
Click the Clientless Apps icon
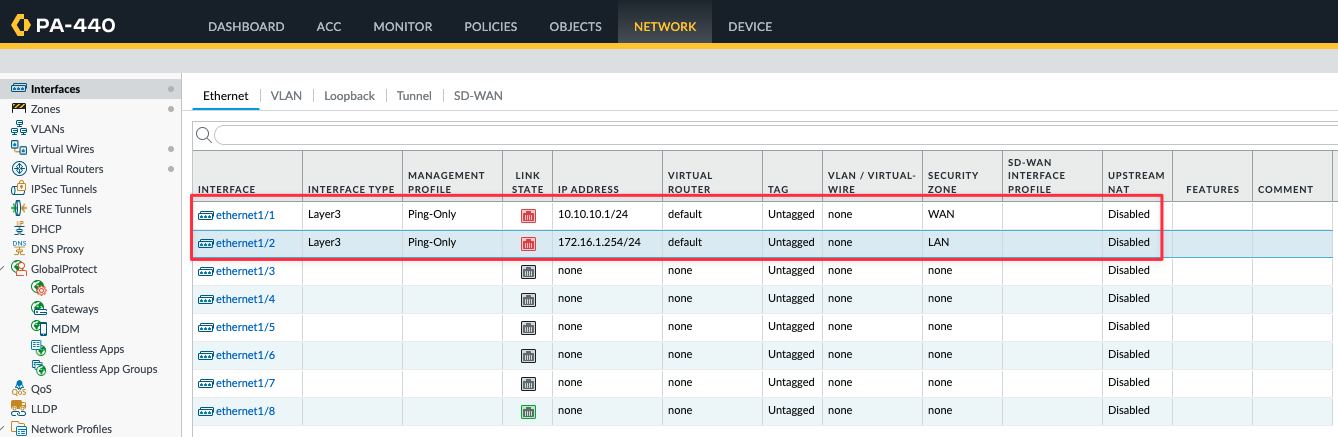coord(39,349)
